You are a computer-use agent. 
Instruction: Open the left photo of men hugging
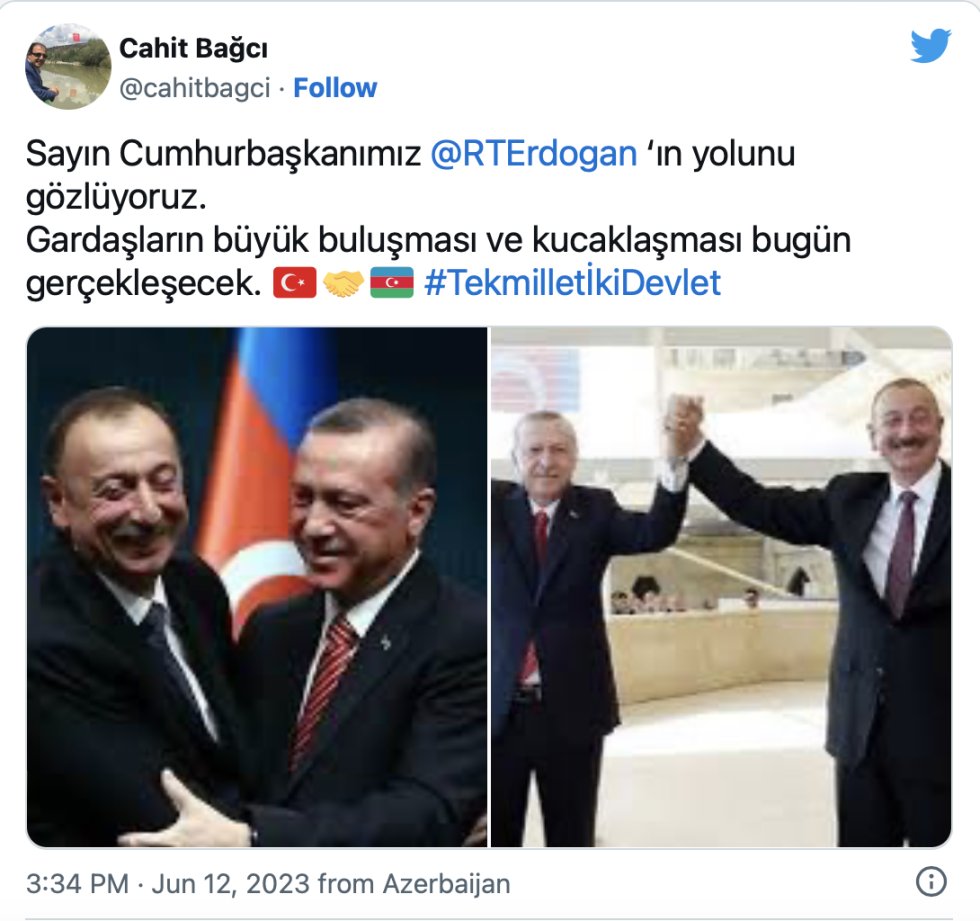pos(257,587)
